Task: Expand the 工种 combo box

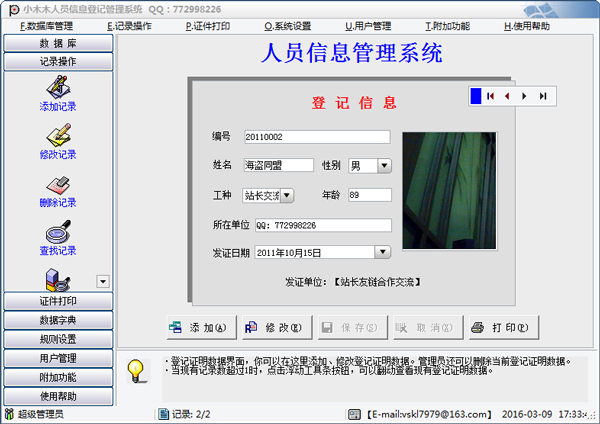Action: [x=287, y=195]
